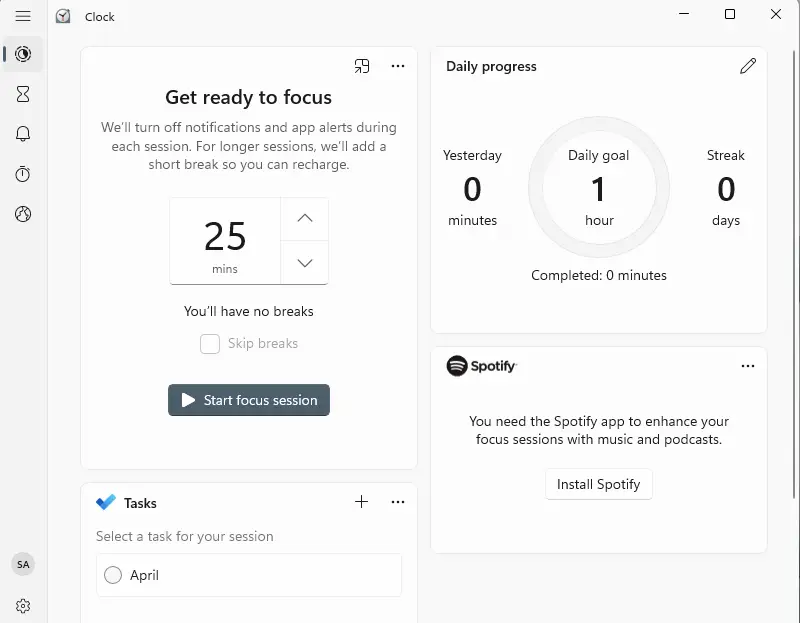Open the Clock app settings
Viewport: 800px width, 623px height.
[23, 606]
